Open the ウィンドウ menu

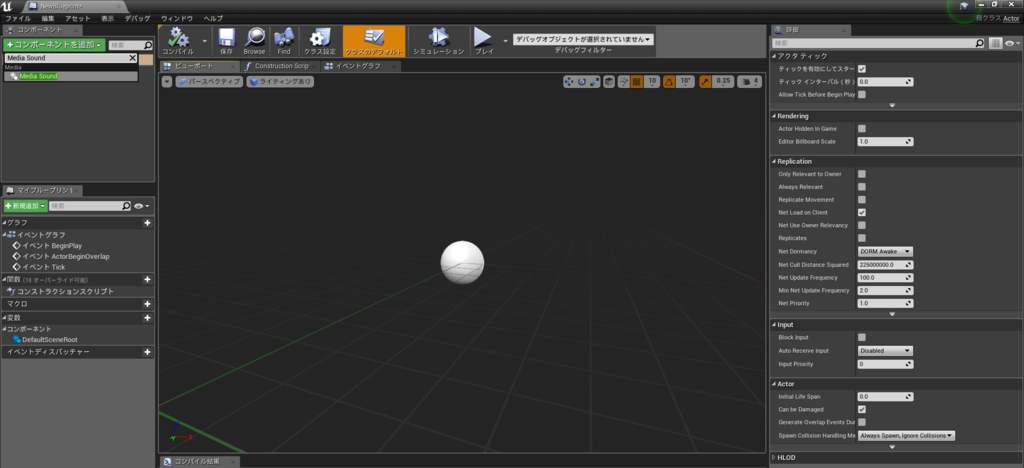(x=176, y=18)
